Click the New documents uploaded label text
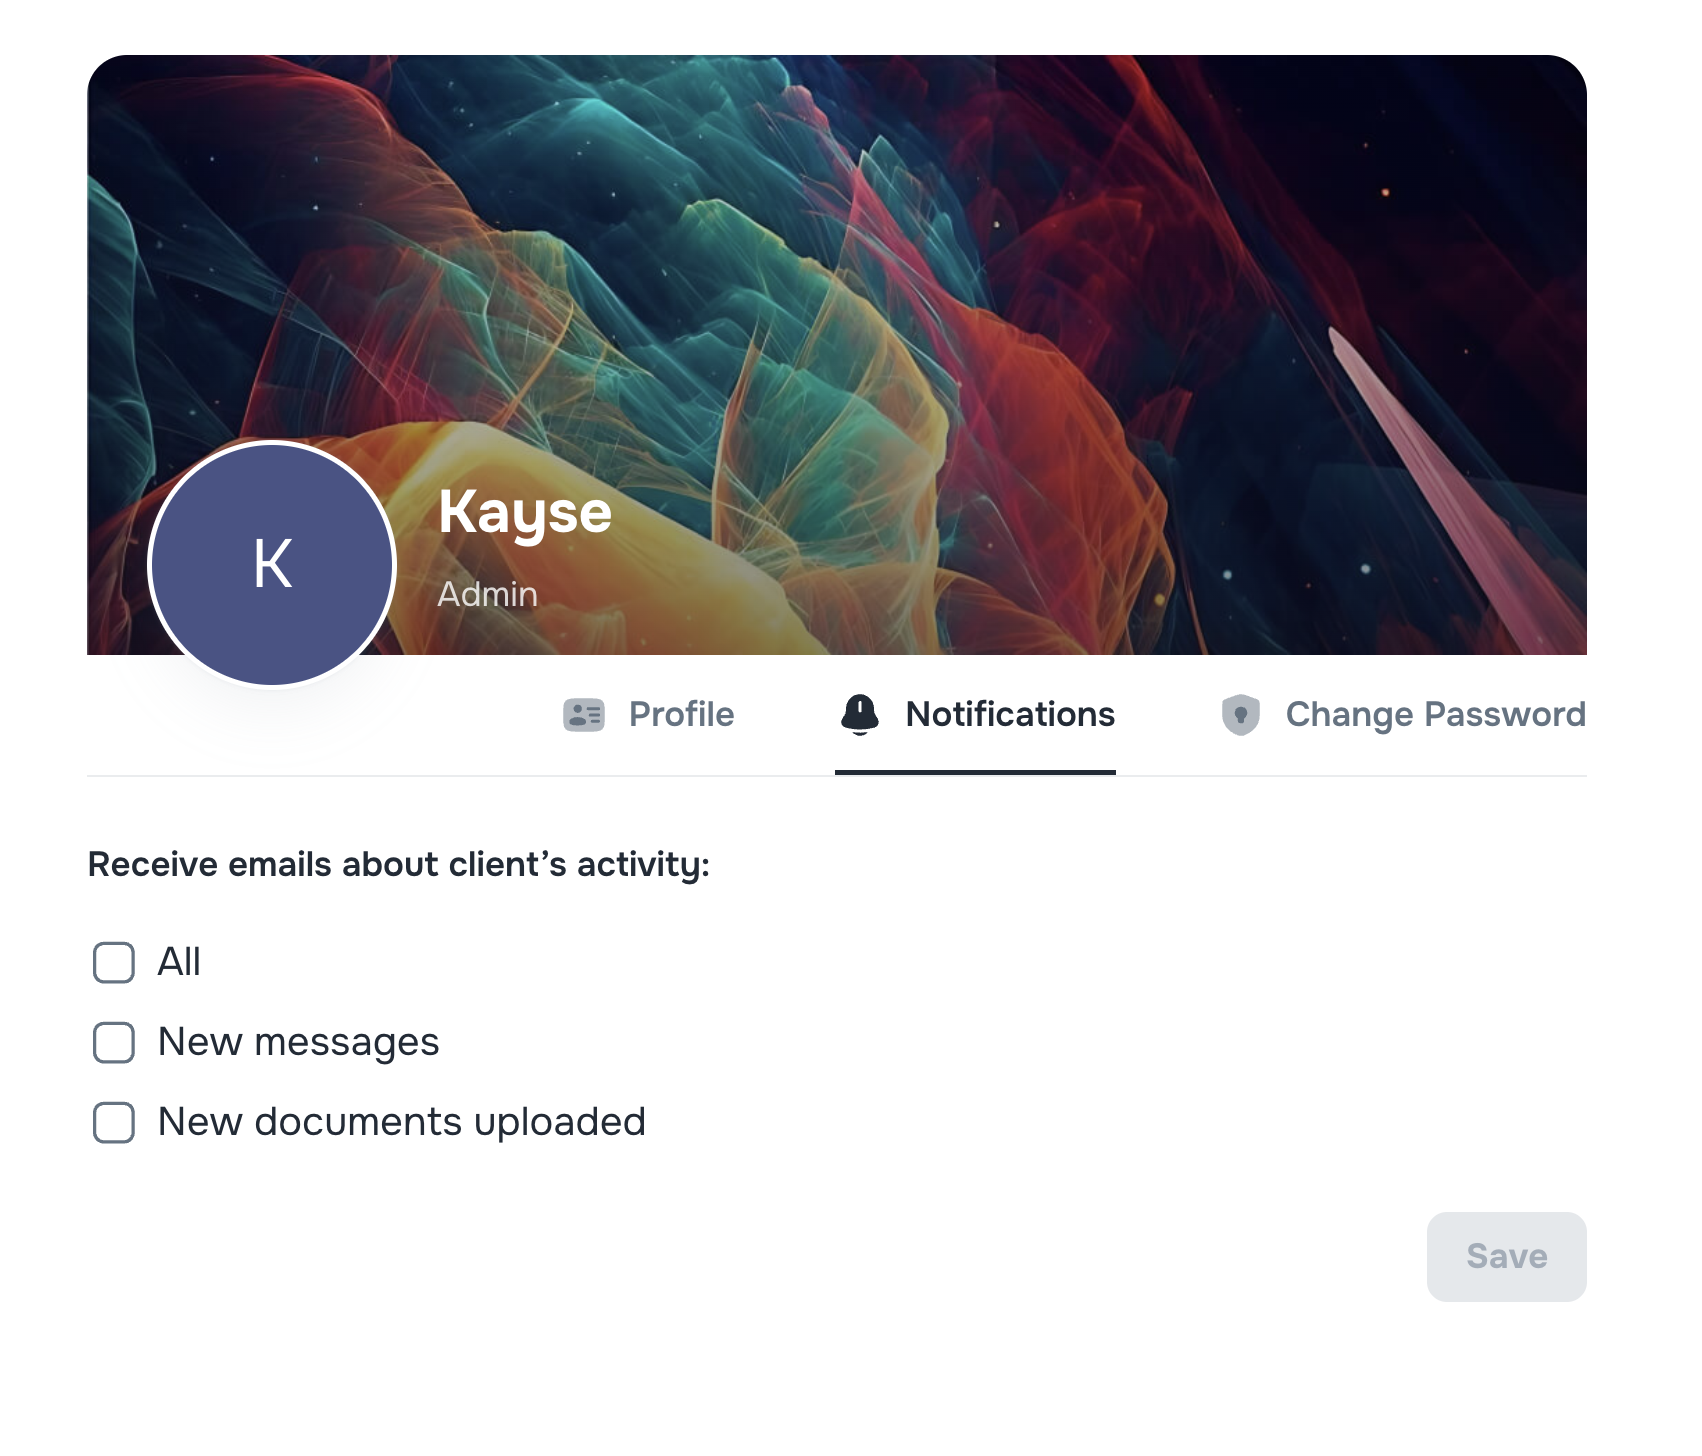Screen dimensions: 1702x1456 point(400,1122)
